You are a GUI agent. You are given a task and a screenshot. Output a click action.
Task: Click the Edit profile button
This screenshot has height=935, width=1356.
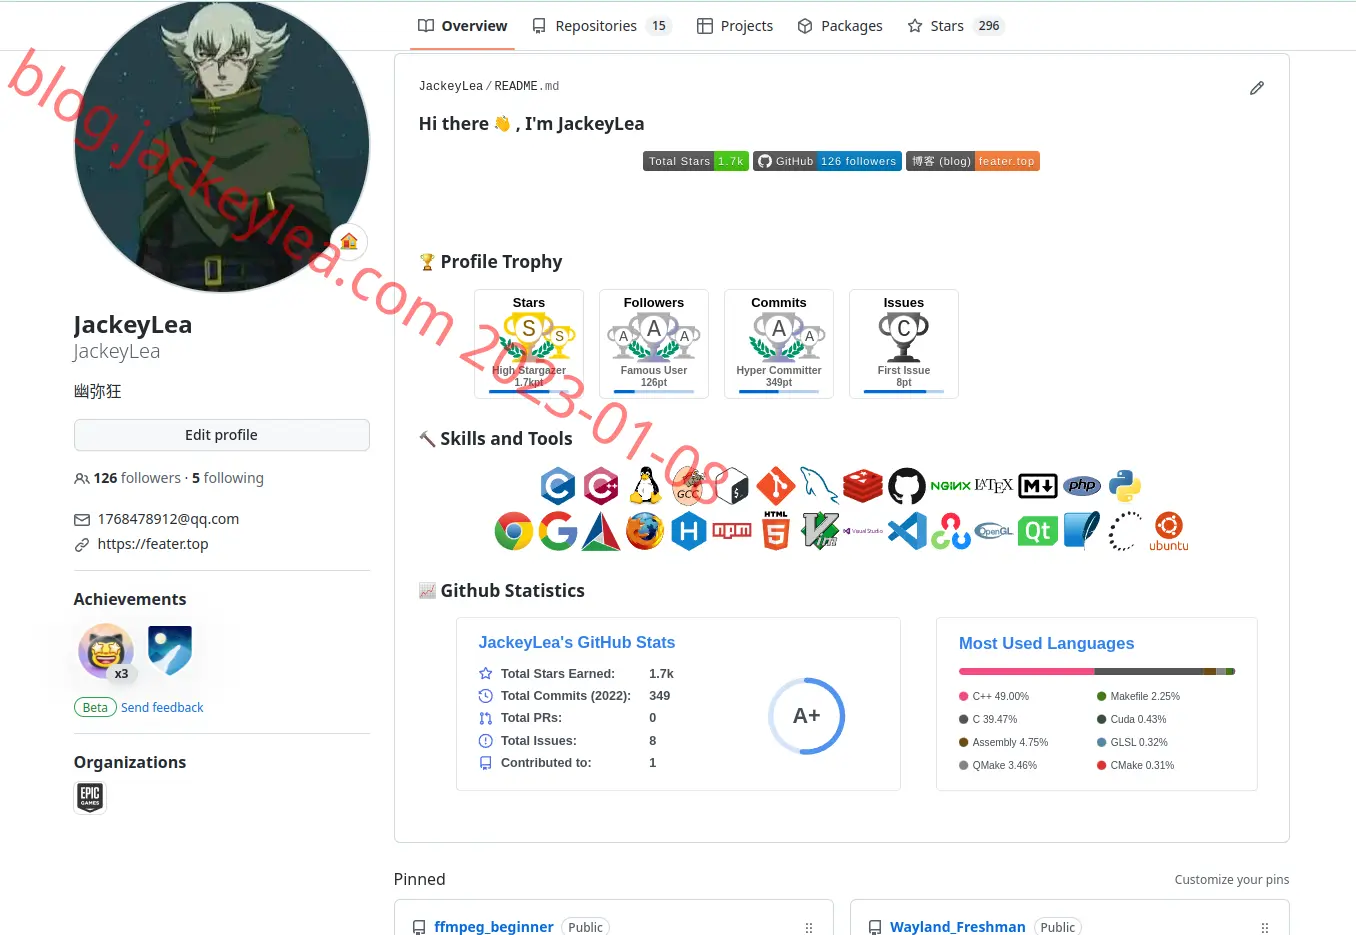click(x=222, y=435)
